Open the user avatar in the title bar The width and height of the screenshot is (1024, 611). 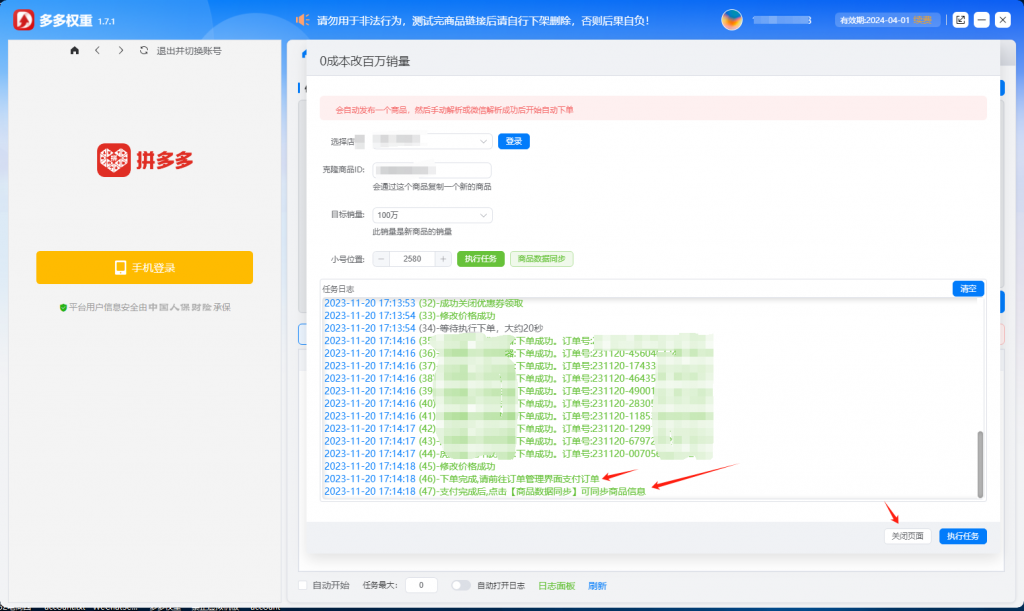(x=731, y=20)
